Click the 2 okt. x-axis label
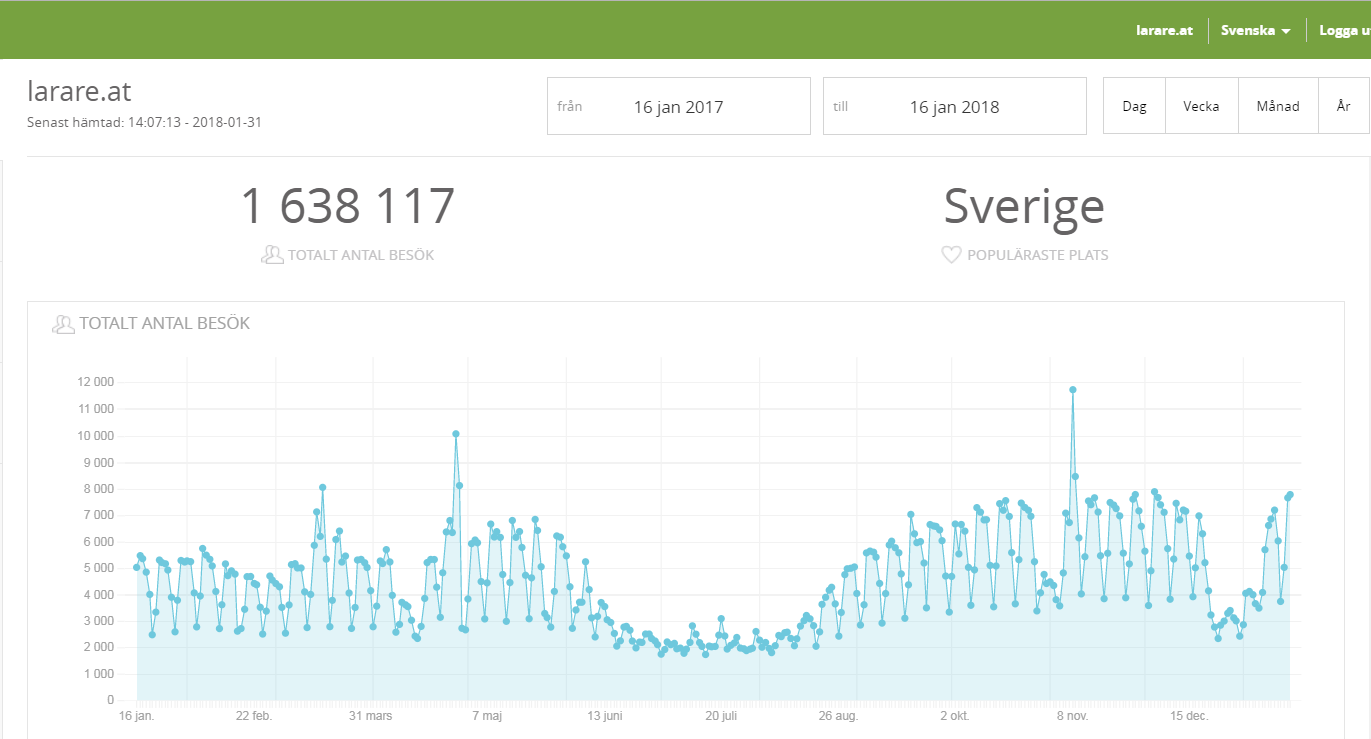This screenshot has width=1371, height=739. click(955, 716)
